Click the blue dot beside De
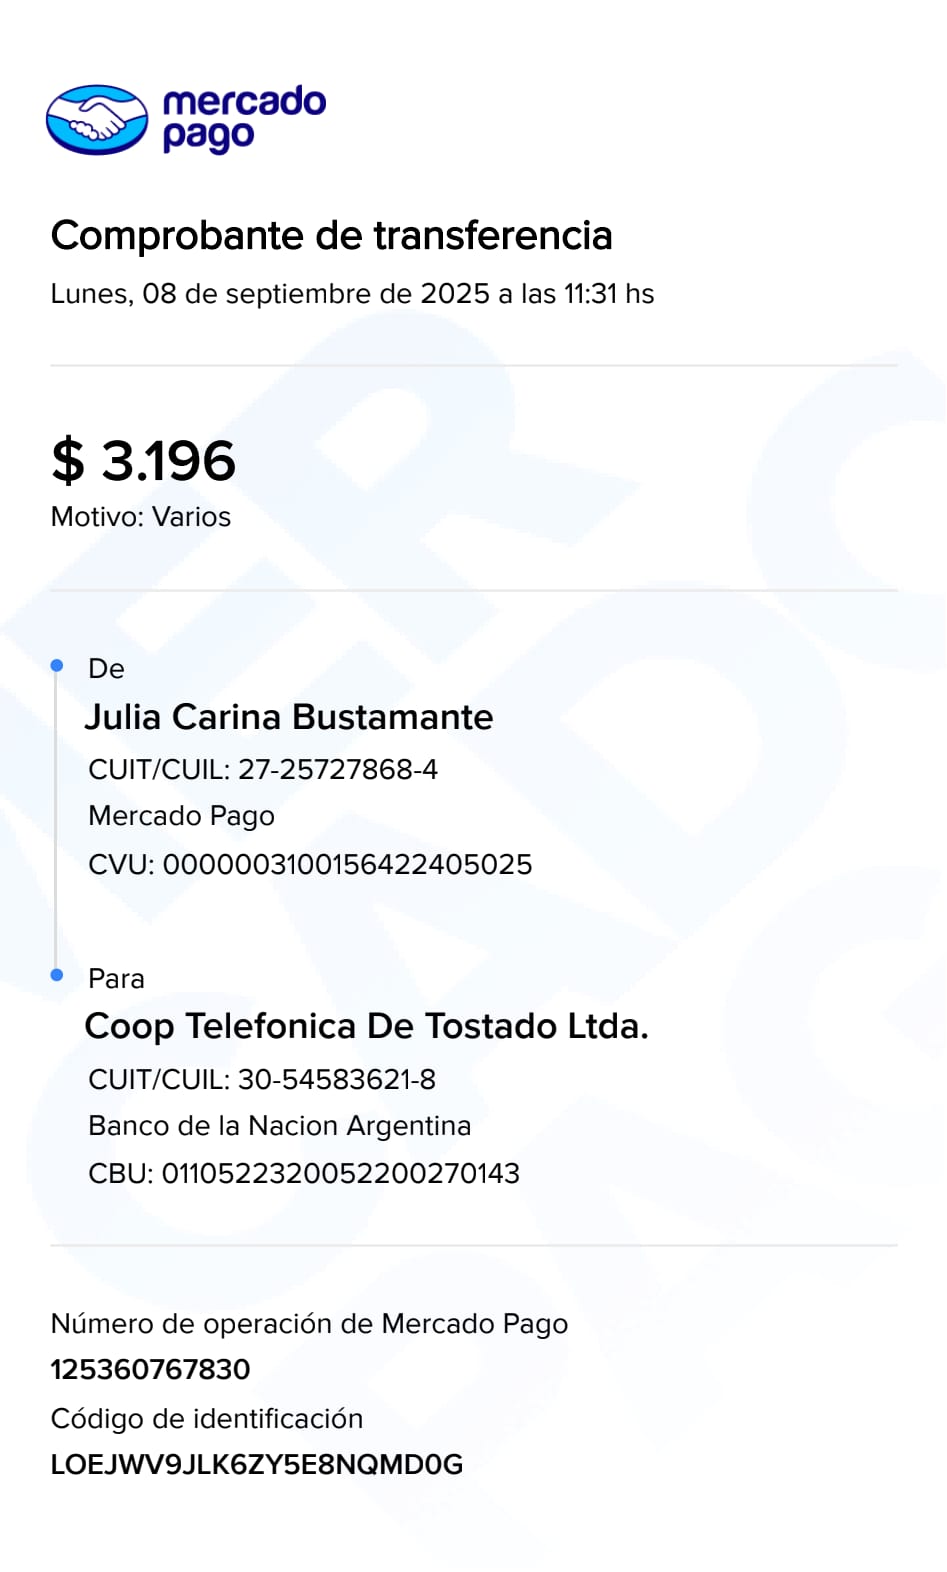Image resolution: width=947 pixels, height=1572 pixels. coord(57,666)
